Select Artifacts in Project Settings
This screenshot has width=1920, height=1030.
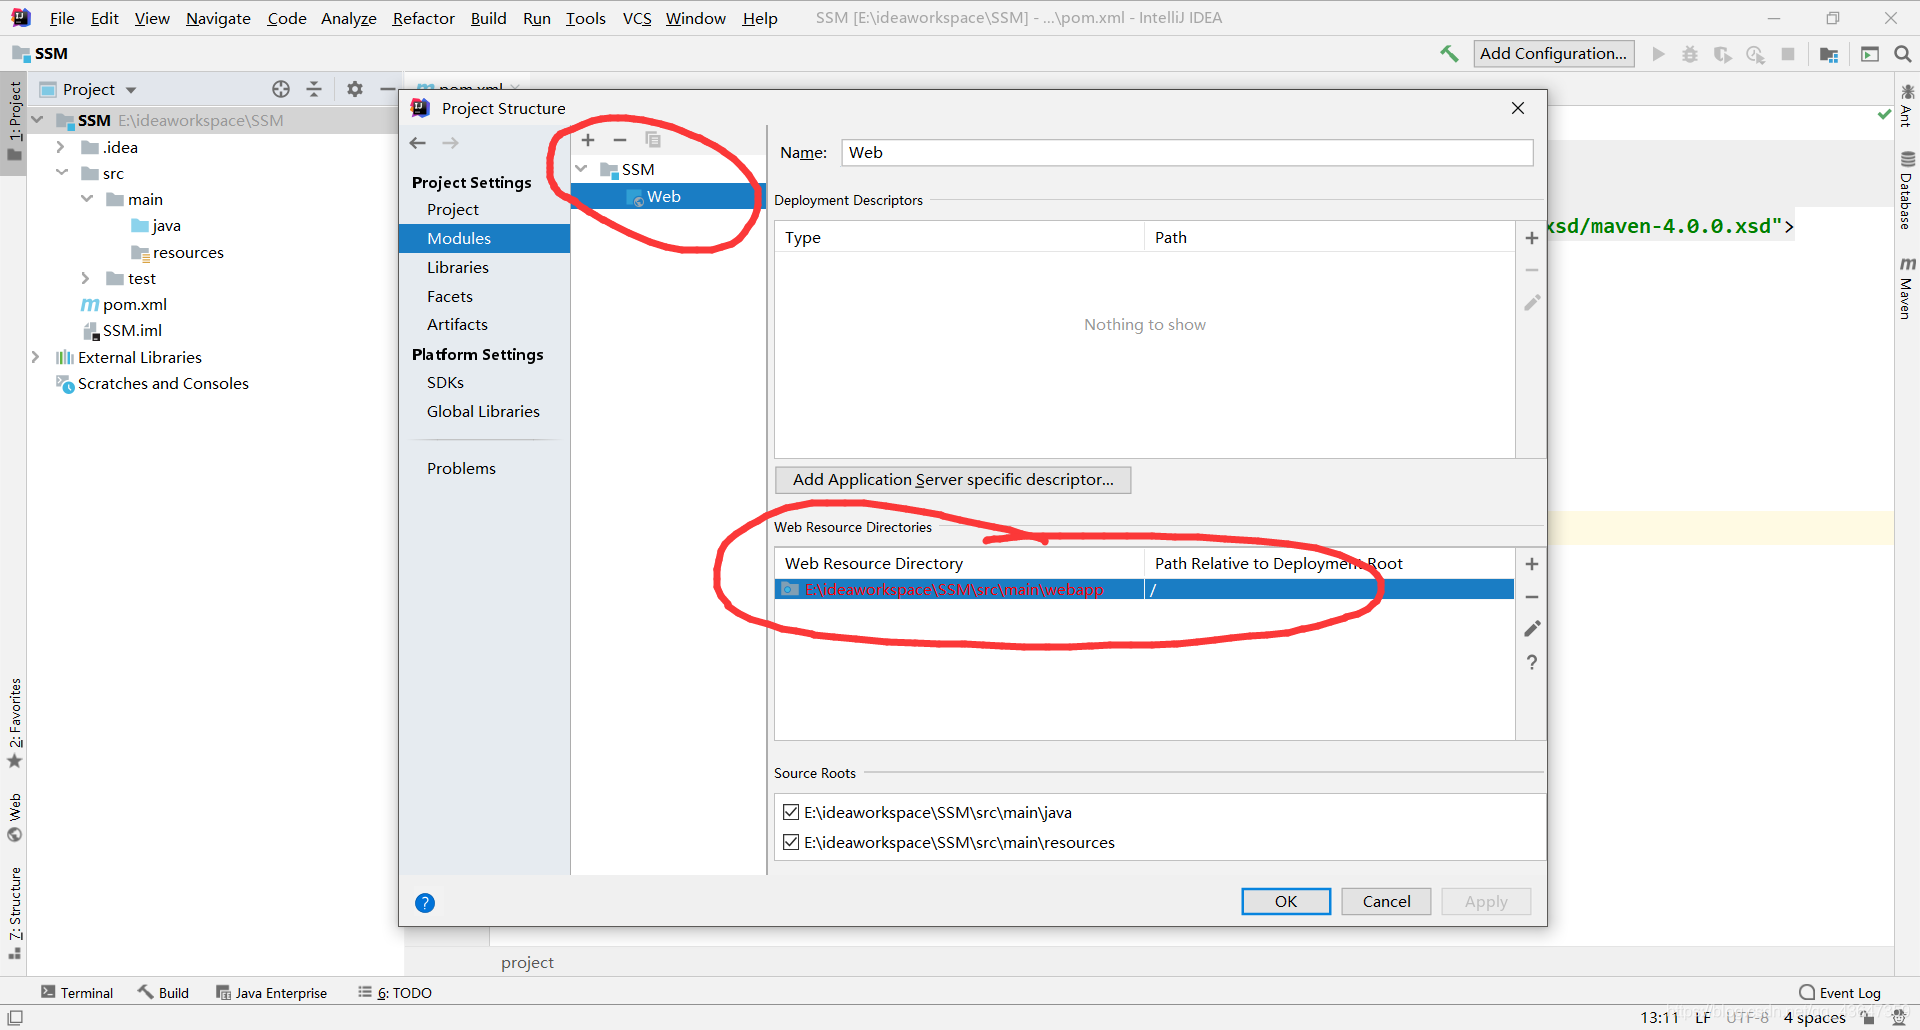[x=457, y=324]
